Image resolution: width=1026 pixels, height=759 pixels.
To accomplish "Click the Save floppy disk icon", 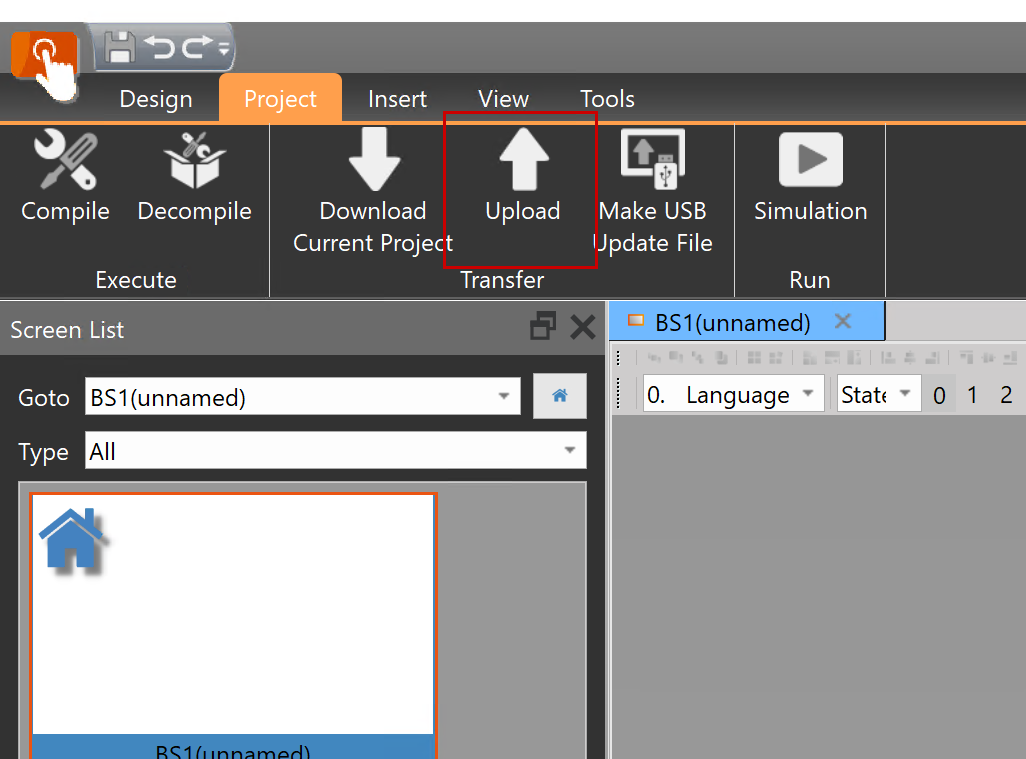I will (121, 47).
